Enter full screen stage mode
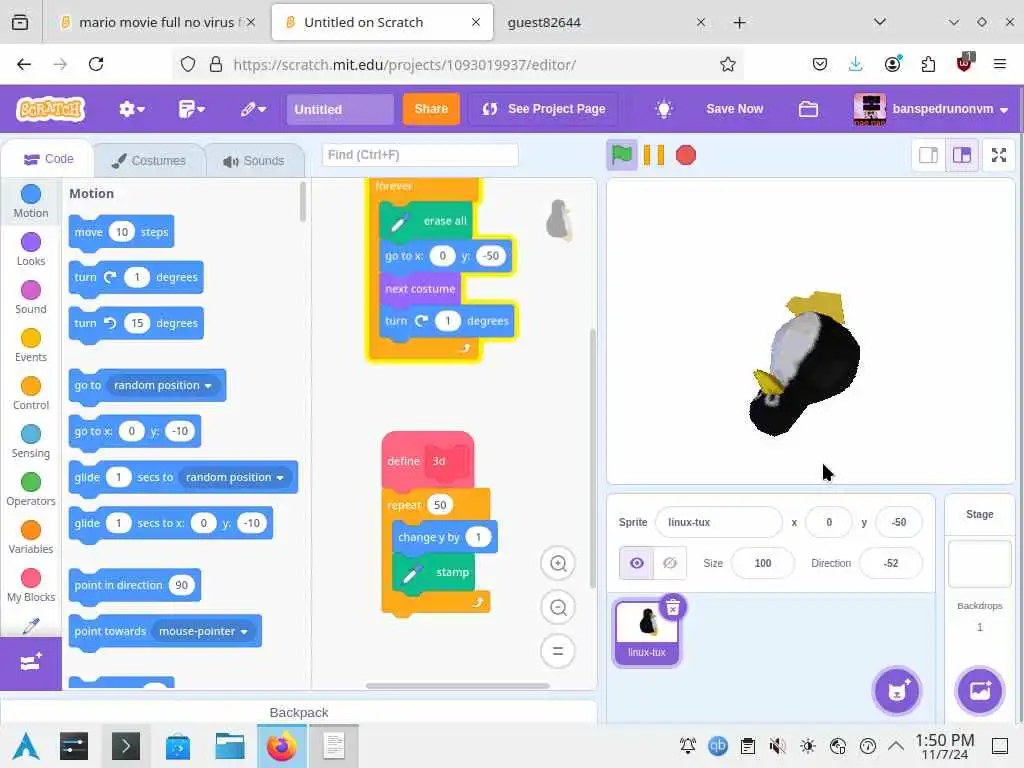Image resolution: width=1024 pixels, height=768 pixels. 999,155
